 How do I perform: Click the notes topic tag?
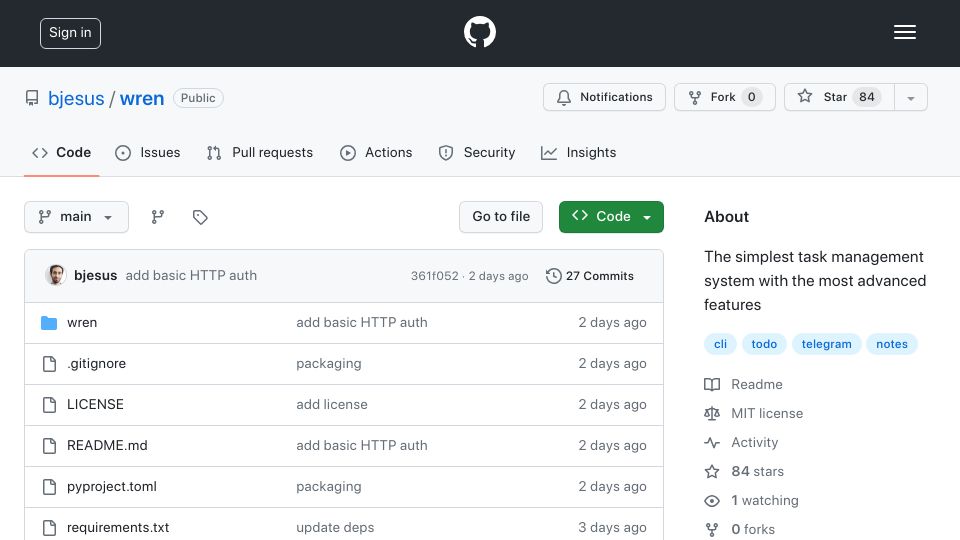point(891,344)
